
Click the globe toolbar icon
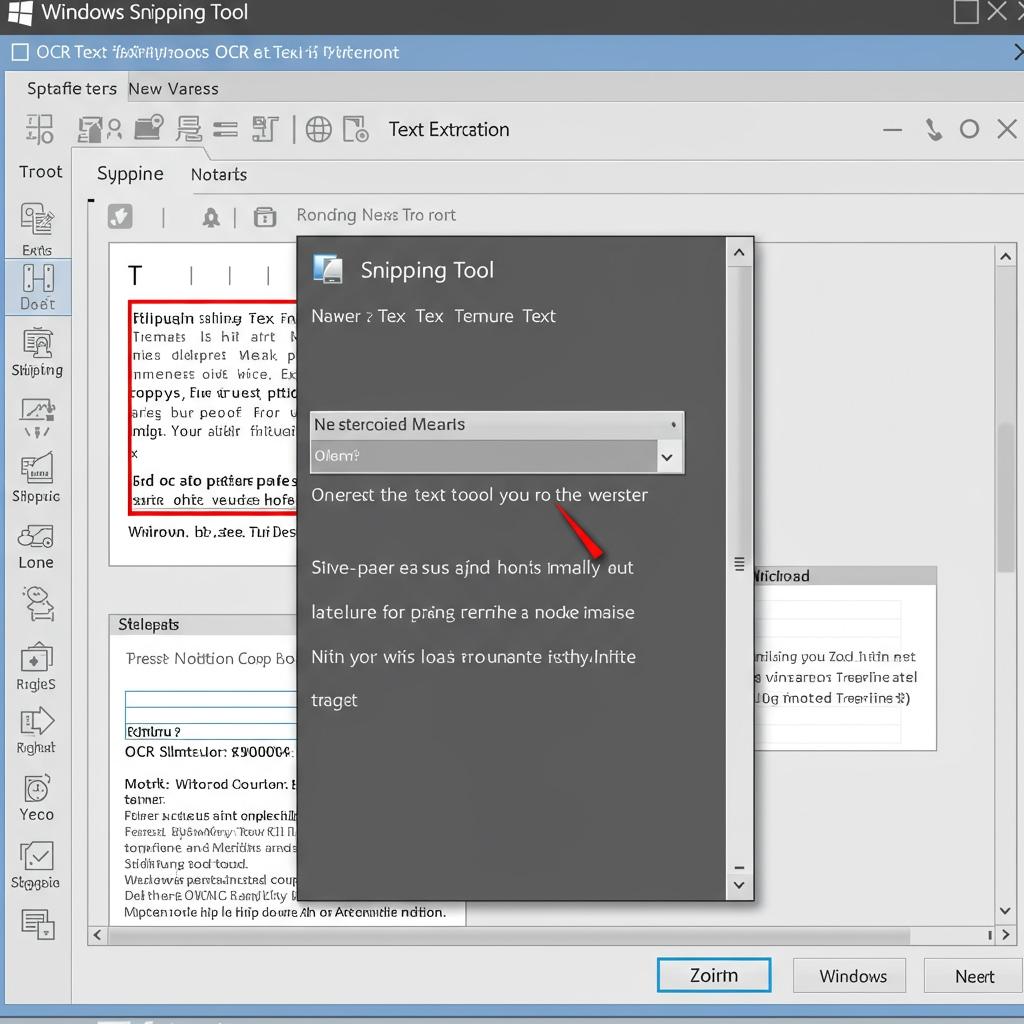319,129
